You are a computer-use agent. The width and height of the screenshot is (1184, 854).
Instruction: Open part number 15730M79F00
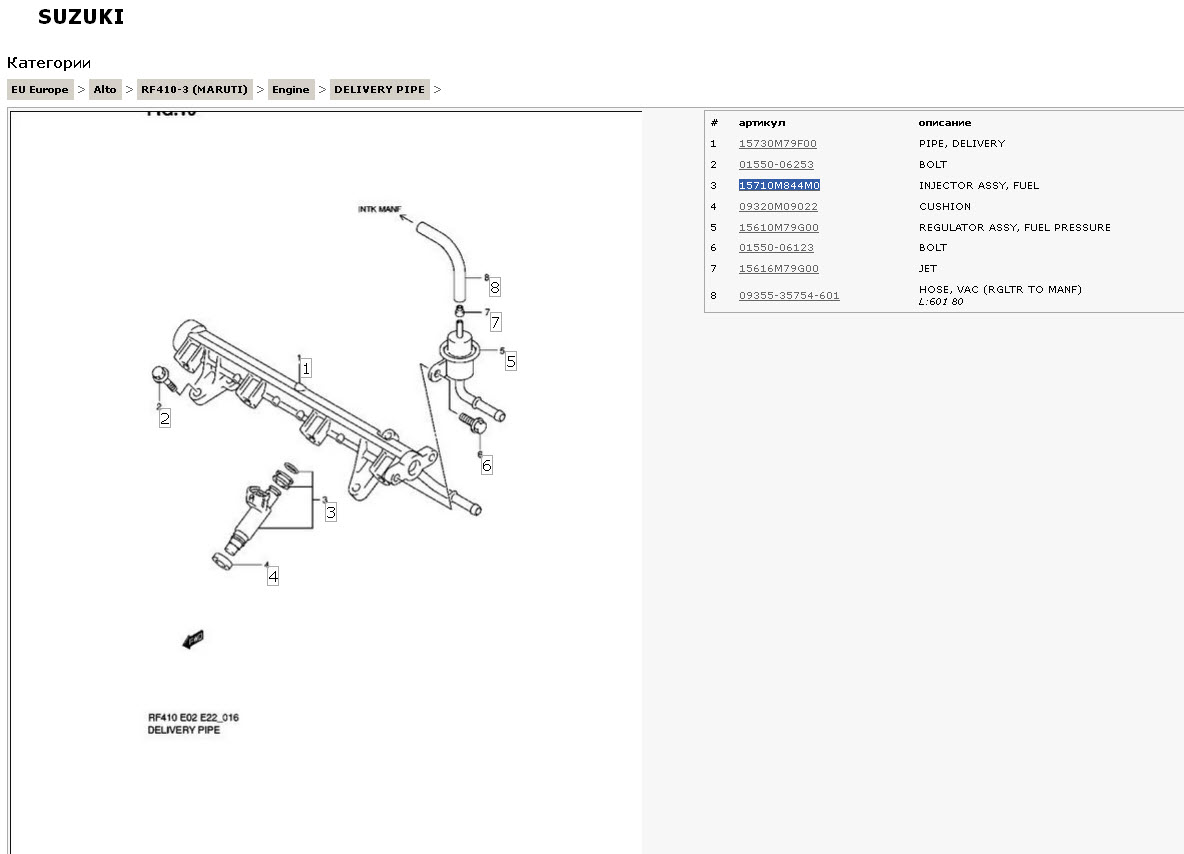[778, 143]
